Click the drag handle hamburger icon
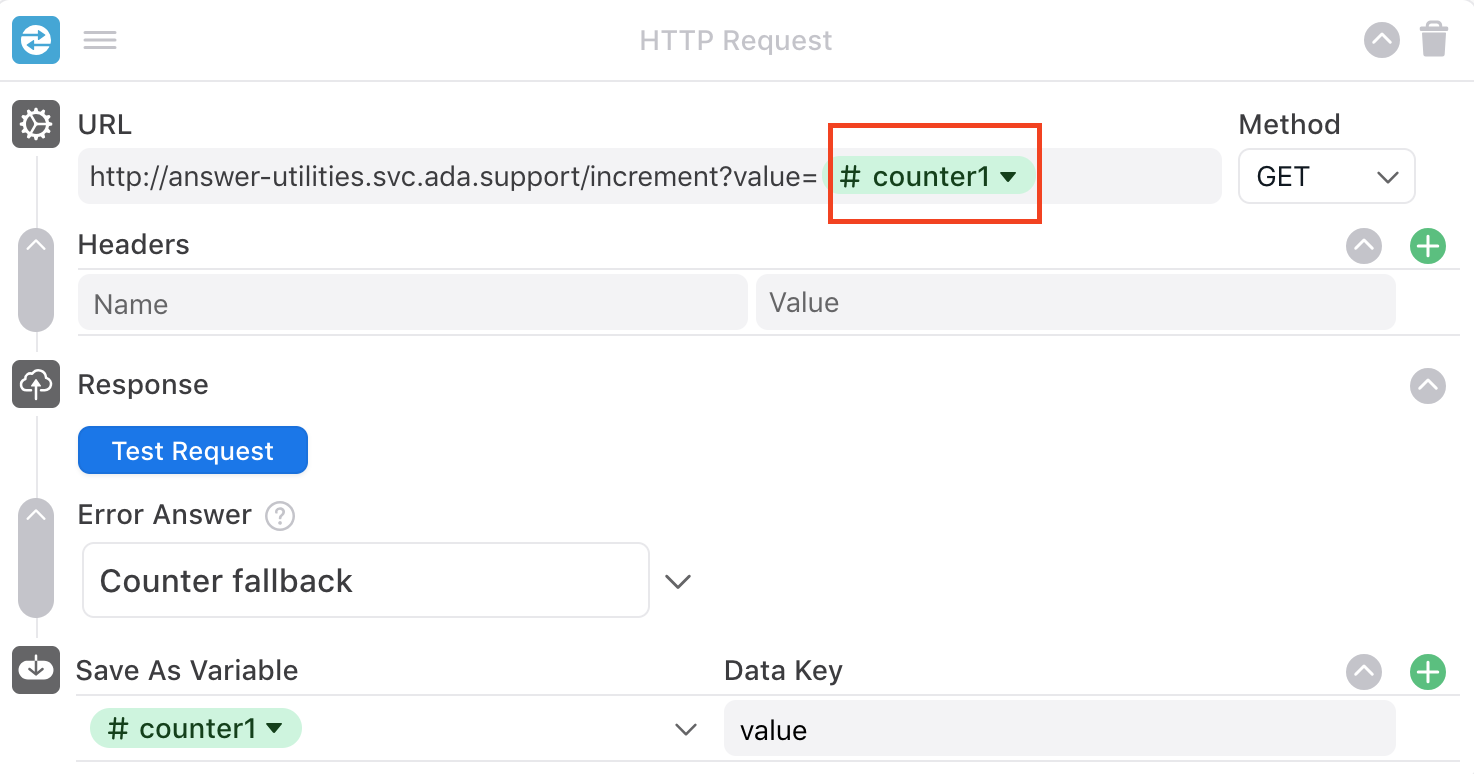Viewport: 1474px width, 774px height. 100,40
